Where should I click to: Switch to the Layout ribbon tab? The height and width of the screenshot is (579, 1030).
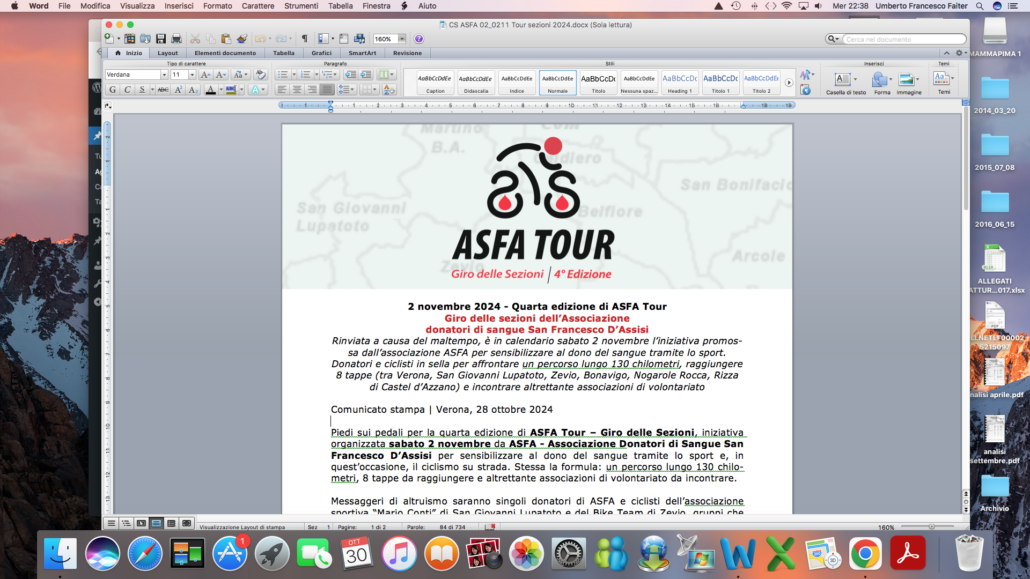tap(168, 53)
